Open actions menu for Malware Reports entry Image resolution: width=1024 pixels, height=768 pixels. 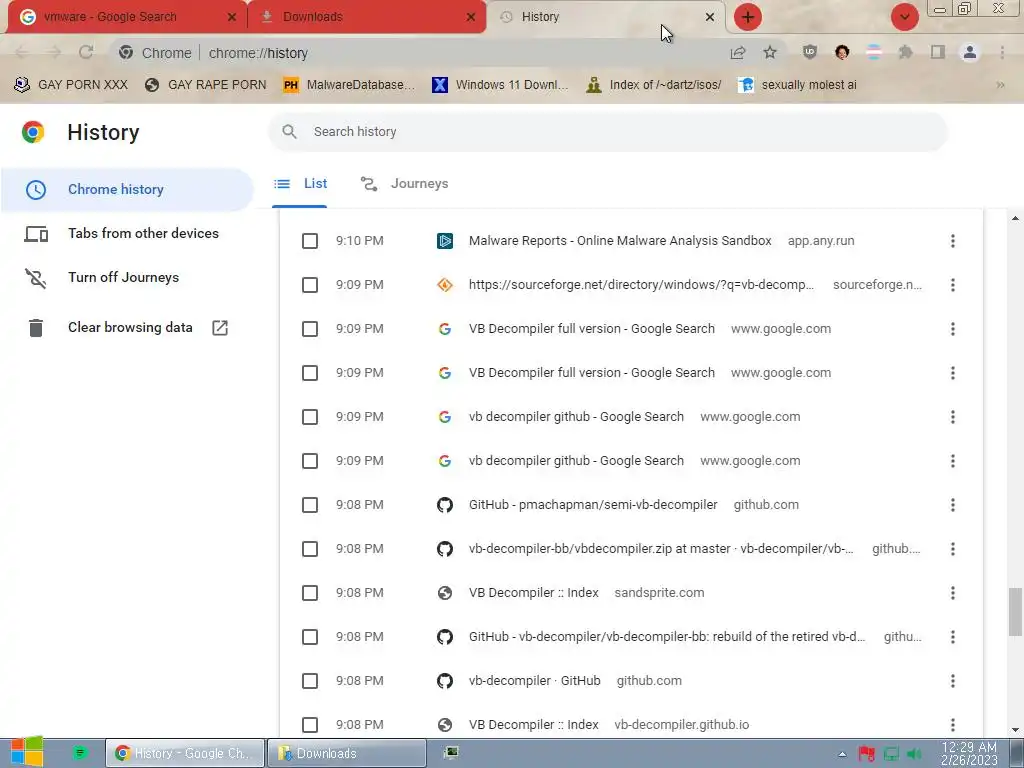coord(953,241)
